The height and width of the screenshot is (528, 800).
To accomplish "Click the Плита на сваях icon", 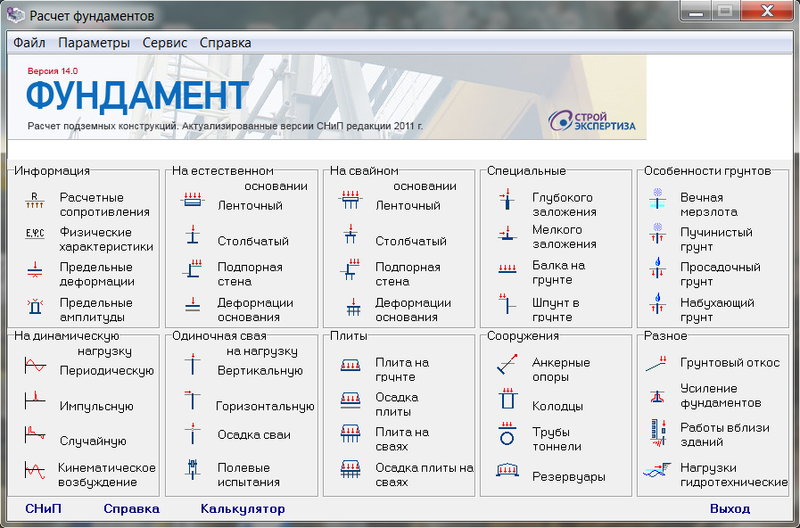I will (350, 436).
